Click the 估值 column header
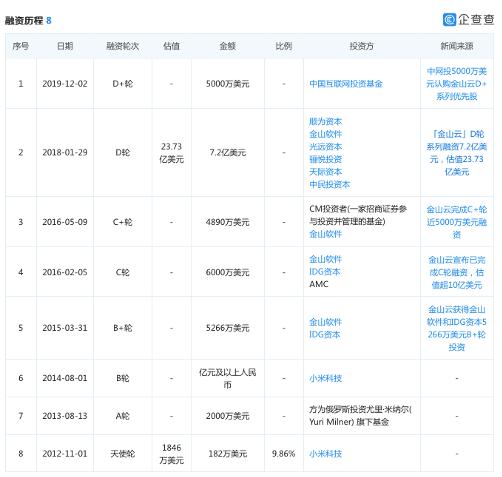This screenshot has height=477, width=502. click(x=171, y=46)
